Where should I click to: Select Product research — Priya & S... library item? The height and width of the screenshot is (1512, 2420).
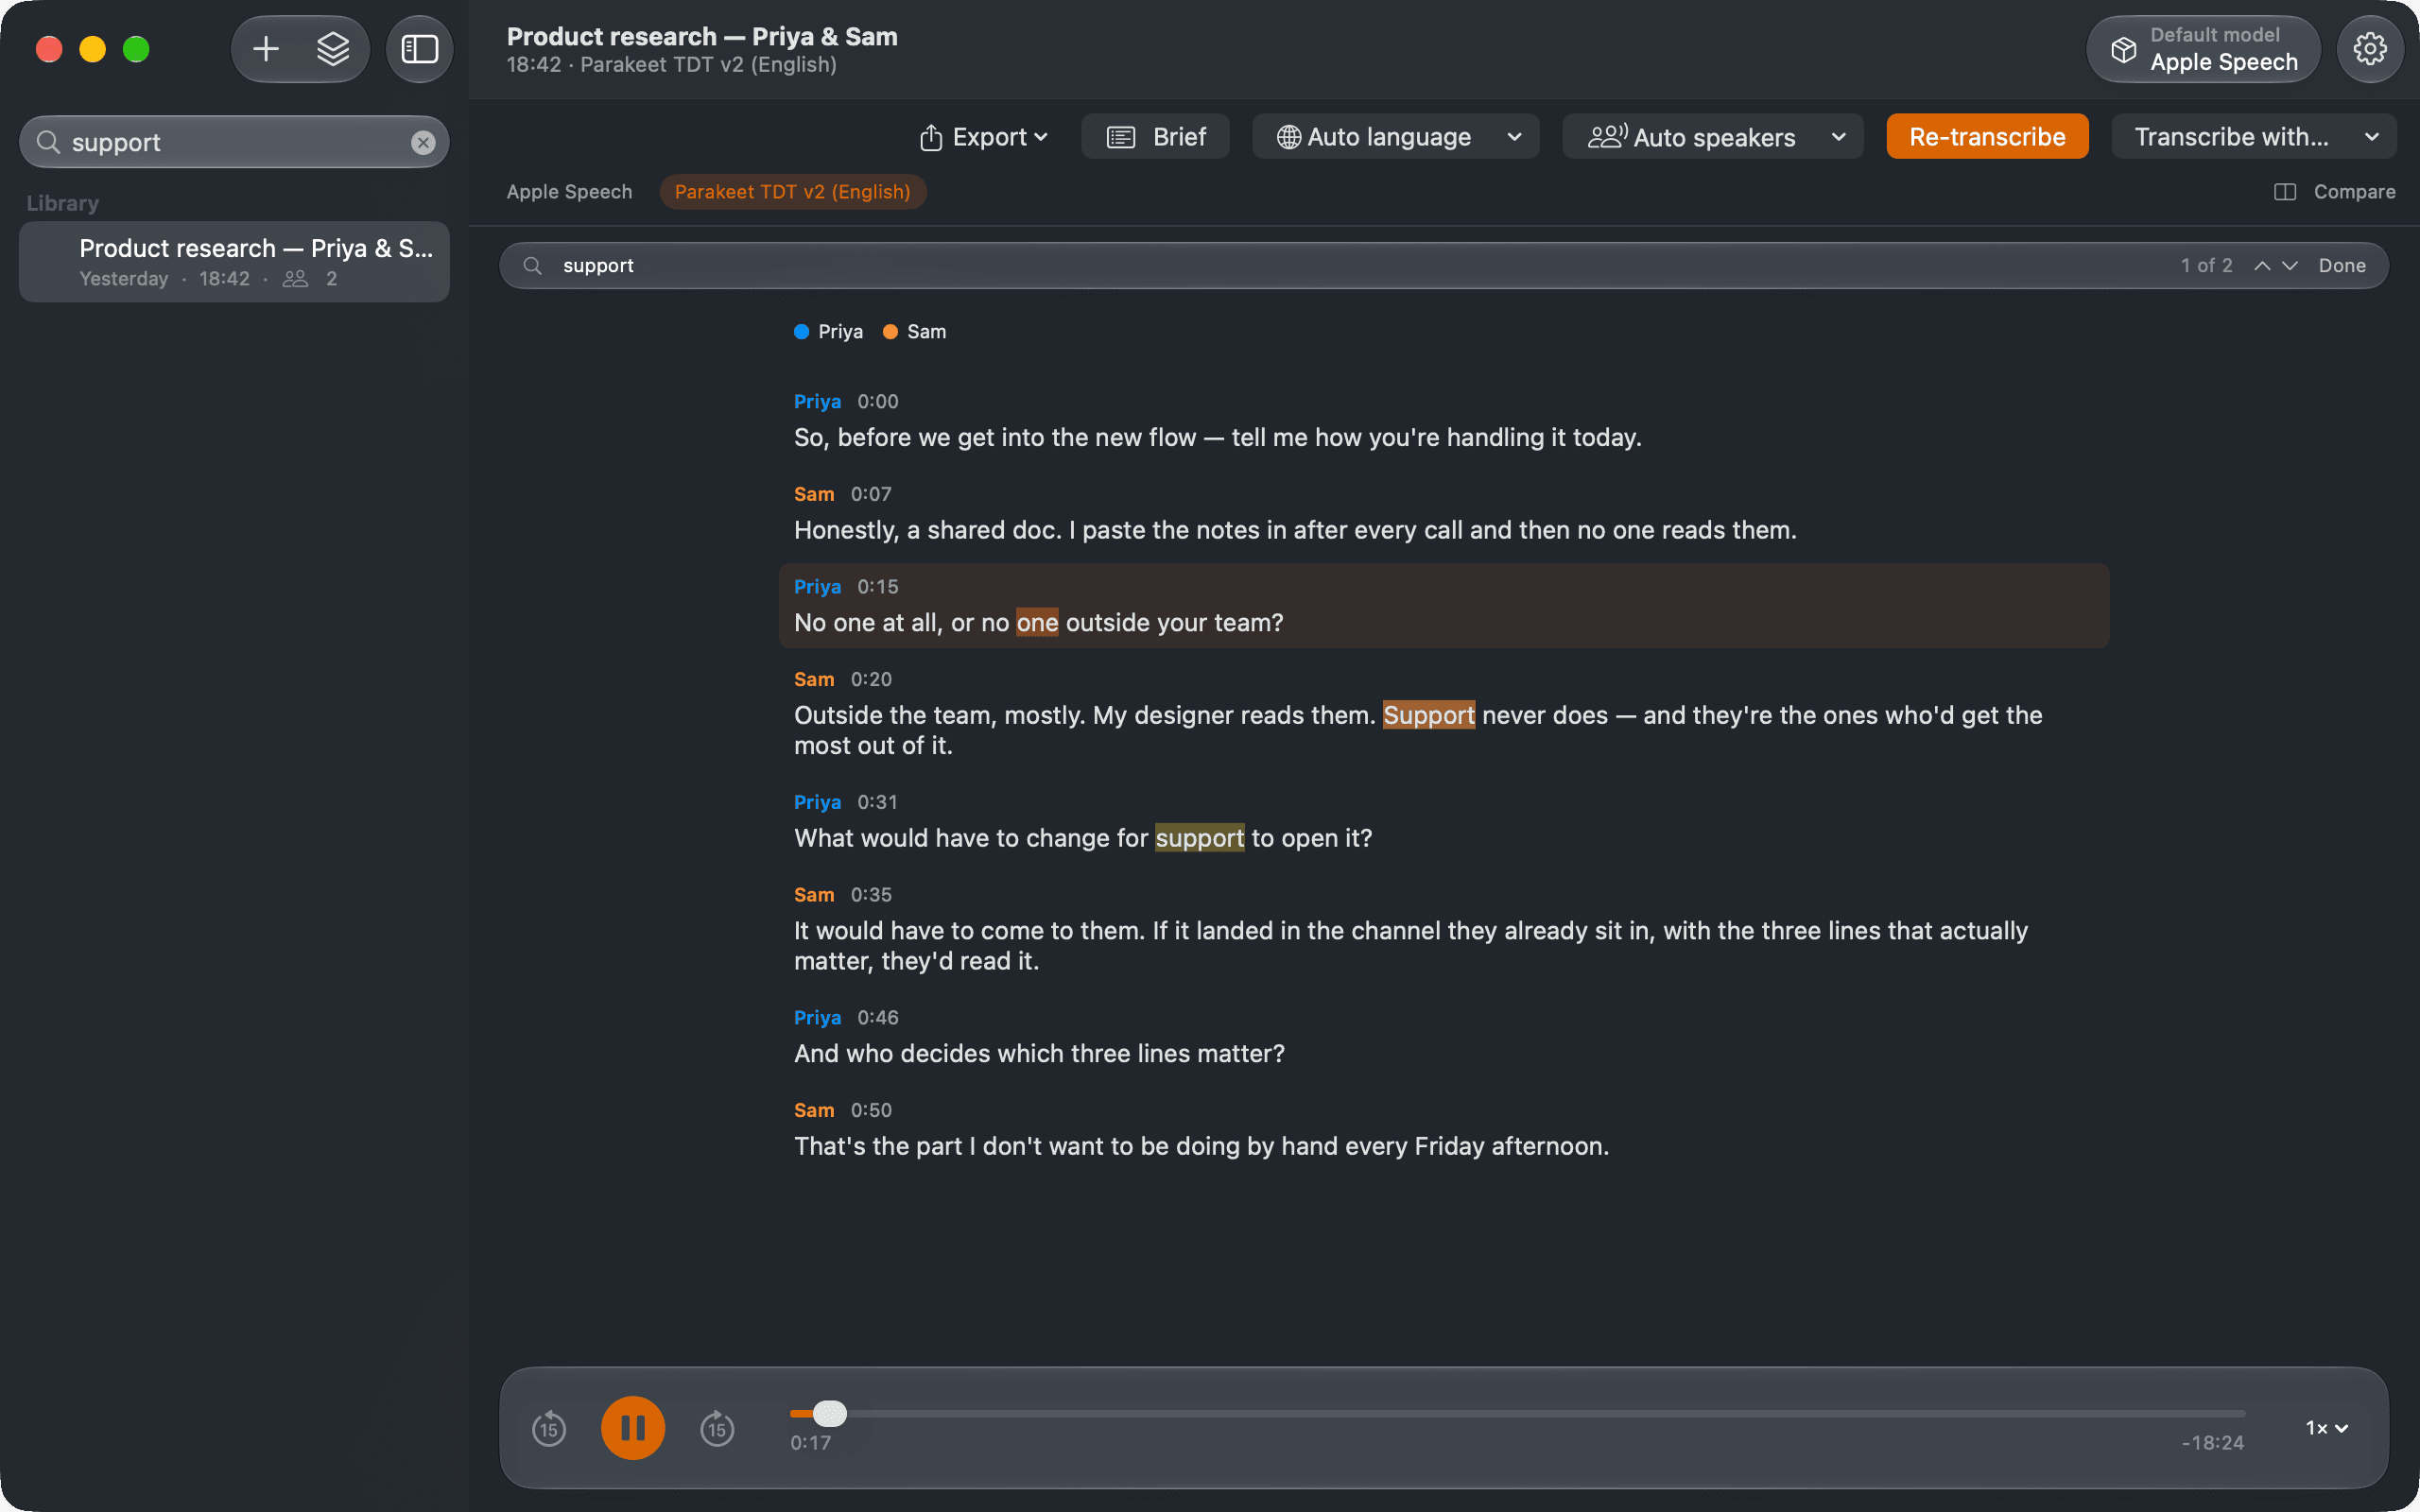[234, 261]
